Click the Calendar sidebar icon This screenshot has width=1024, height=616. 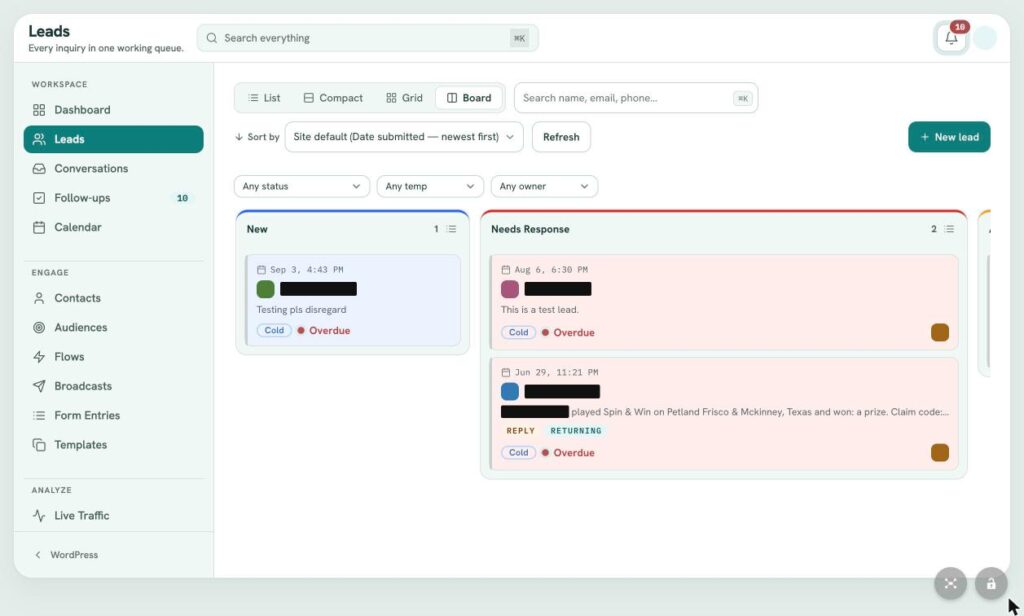[39, 227]
